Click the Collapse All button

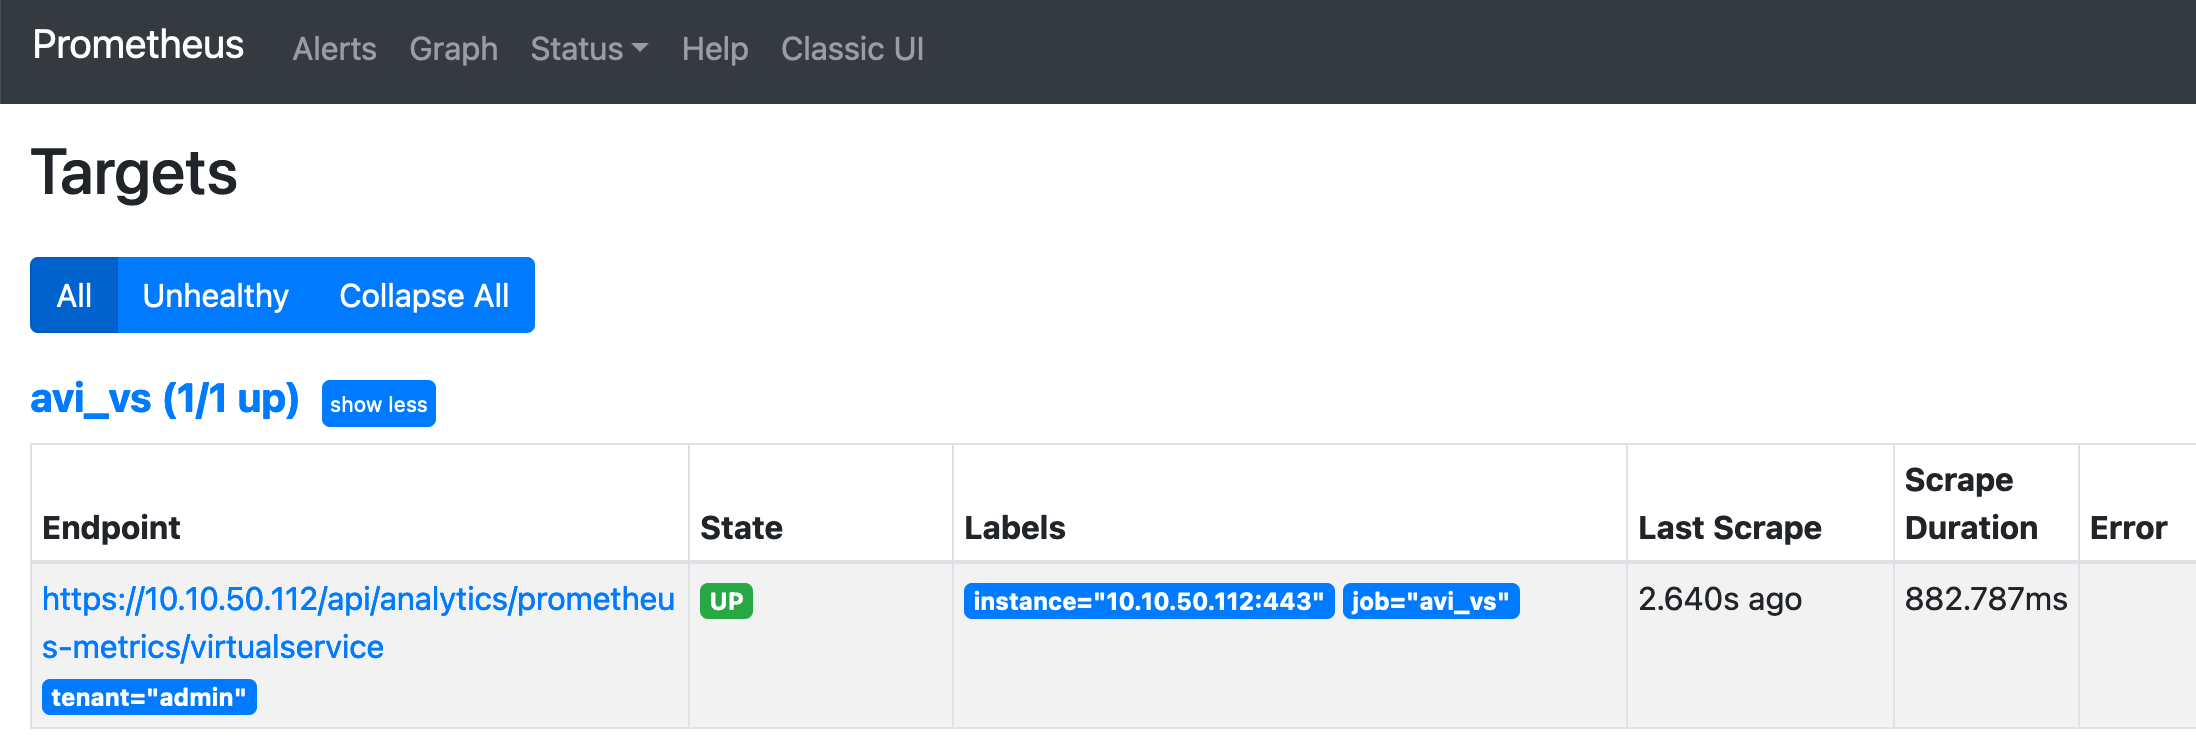424,295
